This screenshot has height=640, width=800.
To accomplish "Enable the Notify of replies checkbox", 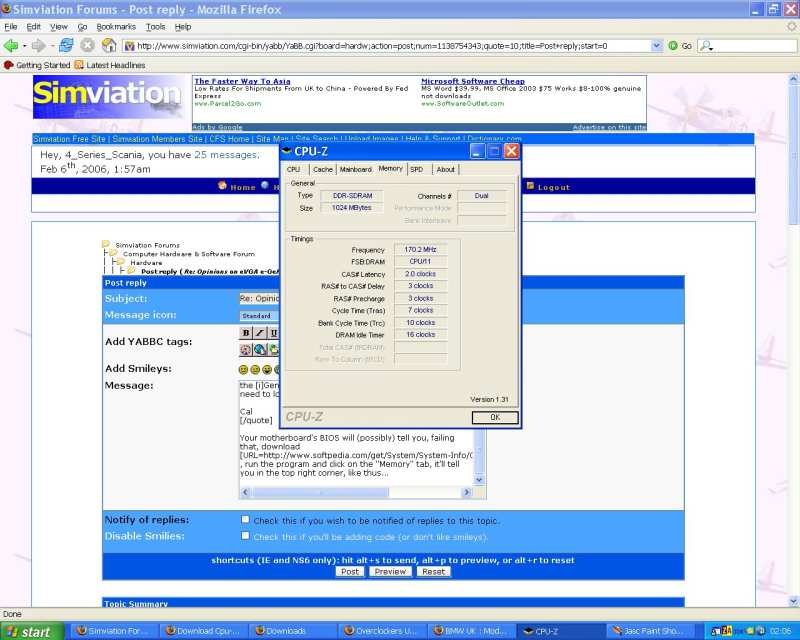I will pyautogui.click(x=245, y=520).
